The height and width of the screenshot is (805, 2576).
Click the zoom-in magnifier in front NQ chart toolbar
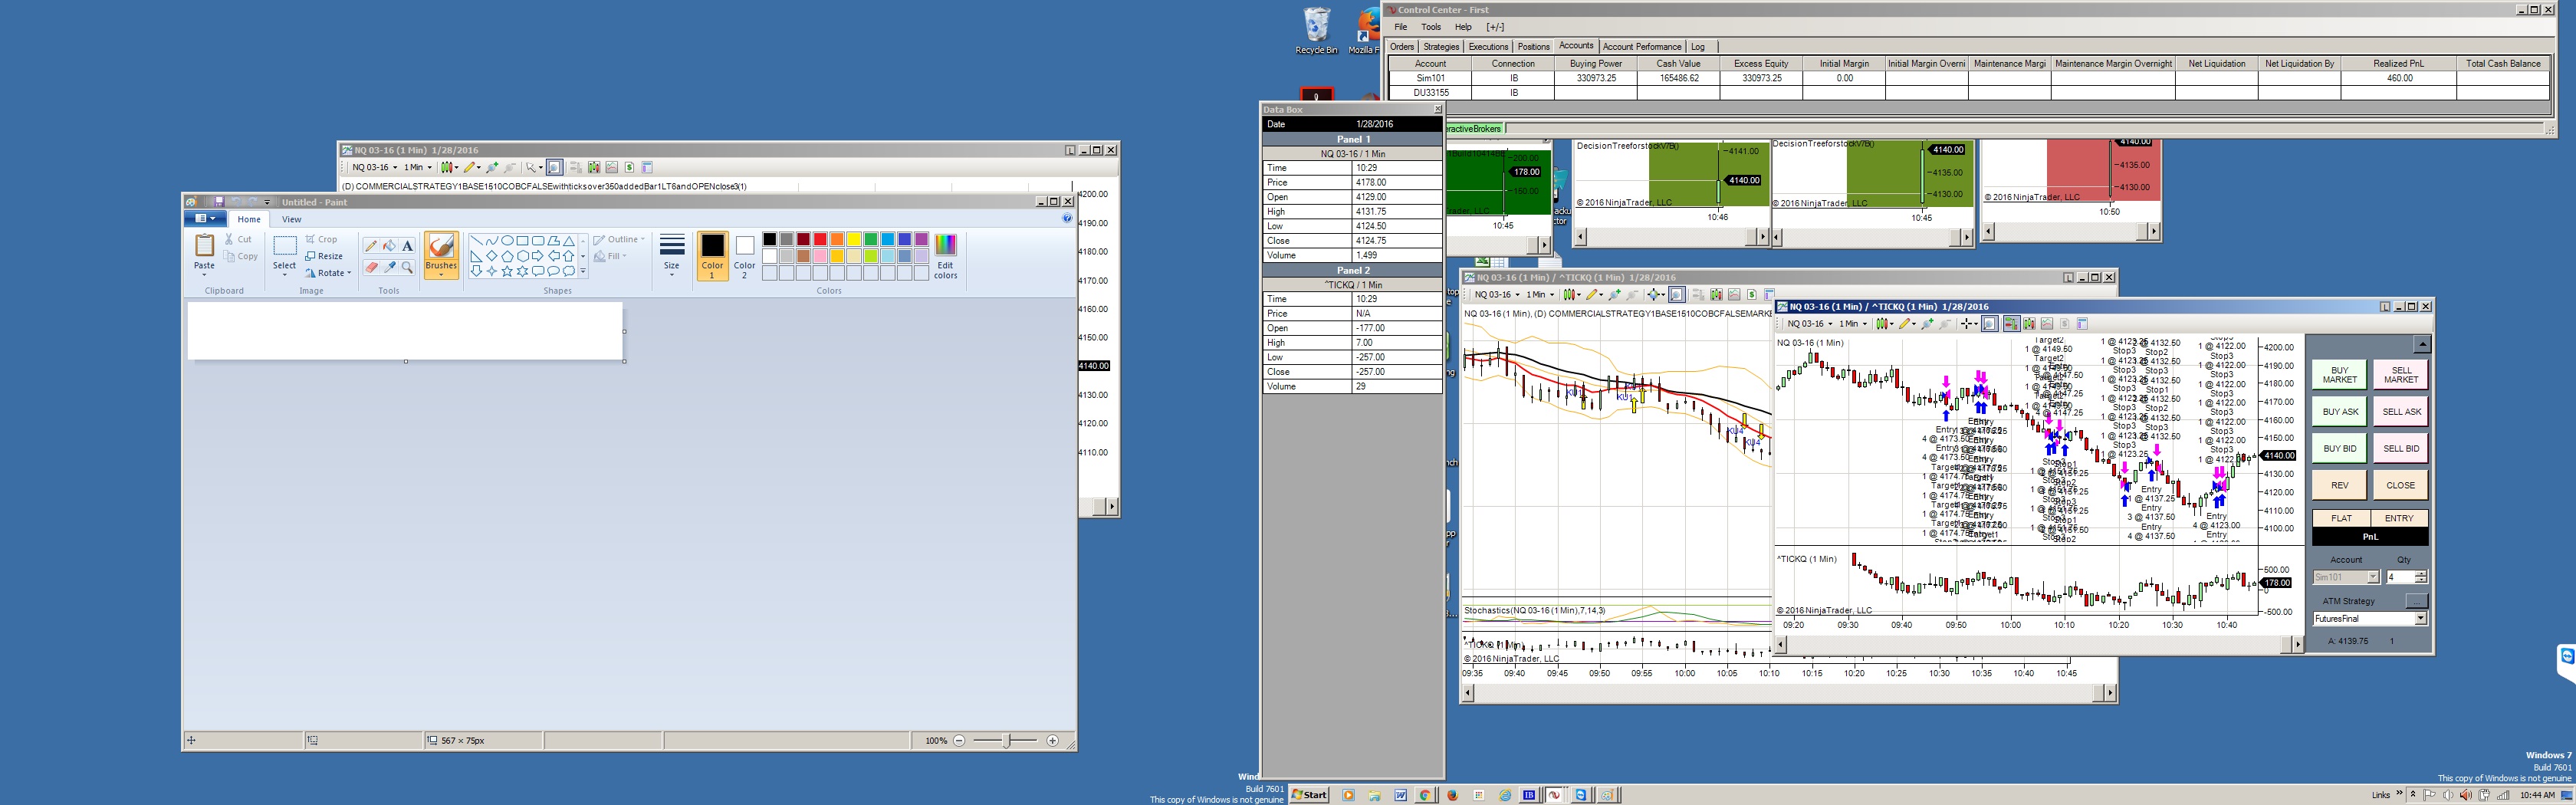[1927, 324]
